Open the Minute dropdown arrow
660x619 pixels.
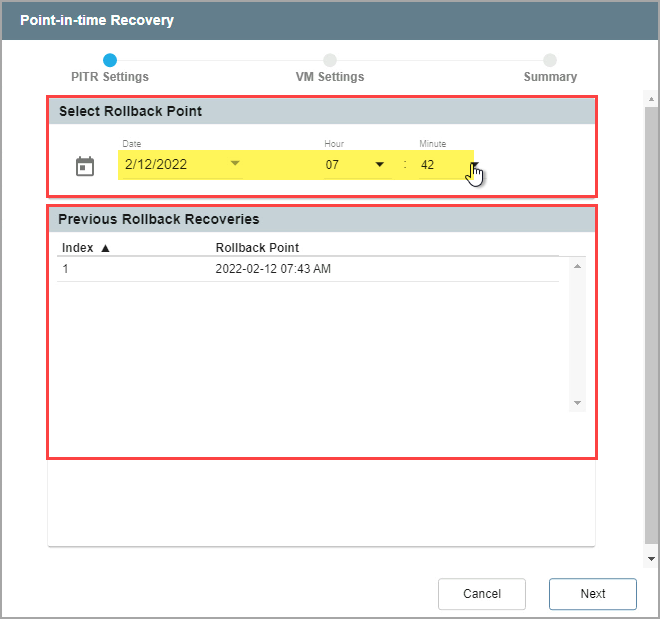click(x=475, y=165)
